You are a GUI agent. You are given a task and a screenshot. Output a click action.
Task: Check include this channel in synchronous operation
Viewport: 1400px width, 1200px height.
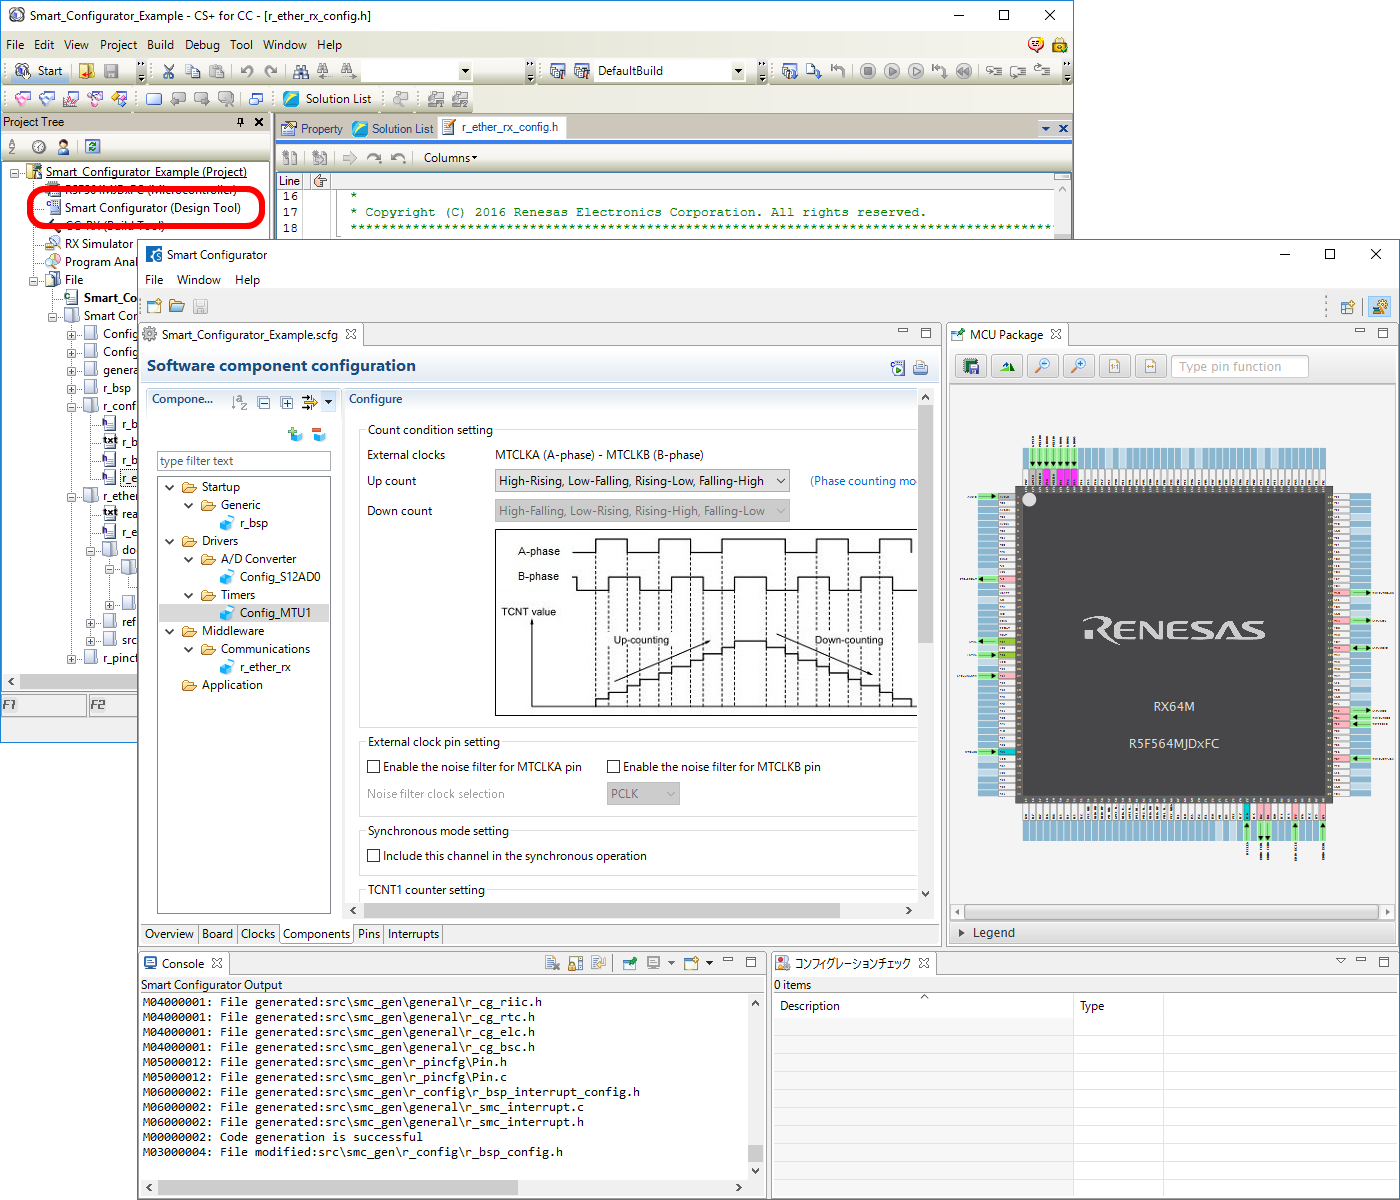pyautogui.click(x=374, y=856)
